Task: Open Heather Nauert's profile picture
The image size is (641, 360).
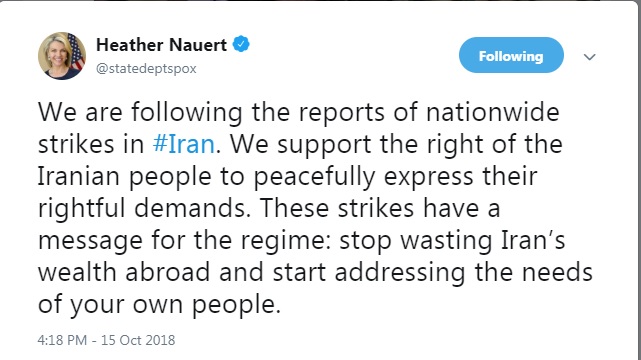Action: click(x=62, y=56)
